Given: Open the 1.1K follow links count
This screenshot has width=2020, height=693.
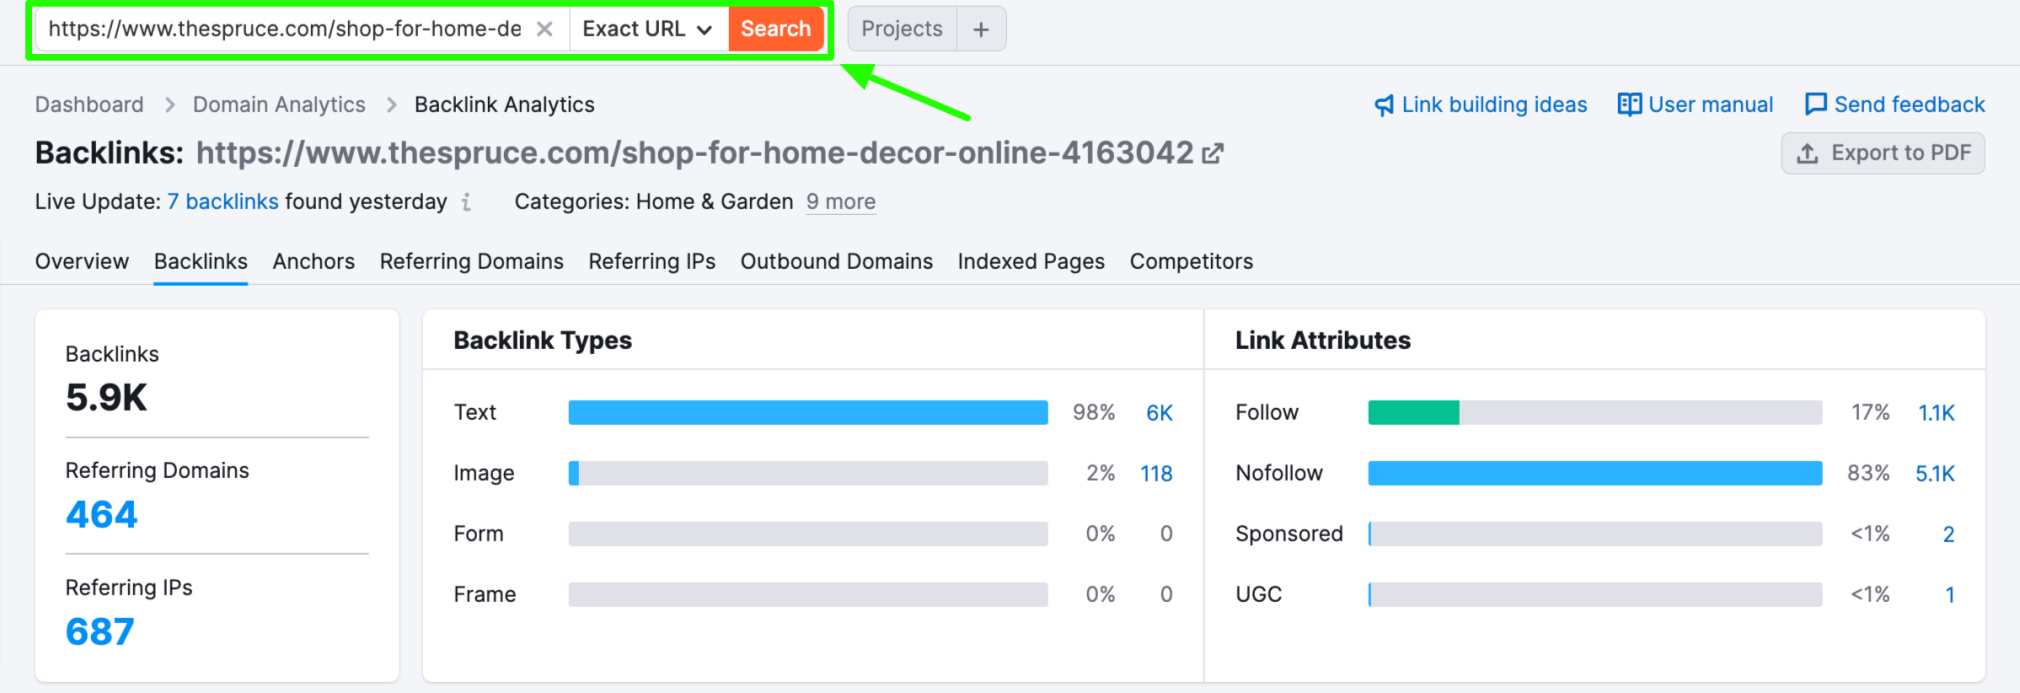Looking at the screenshot, I should (1936, 413).
